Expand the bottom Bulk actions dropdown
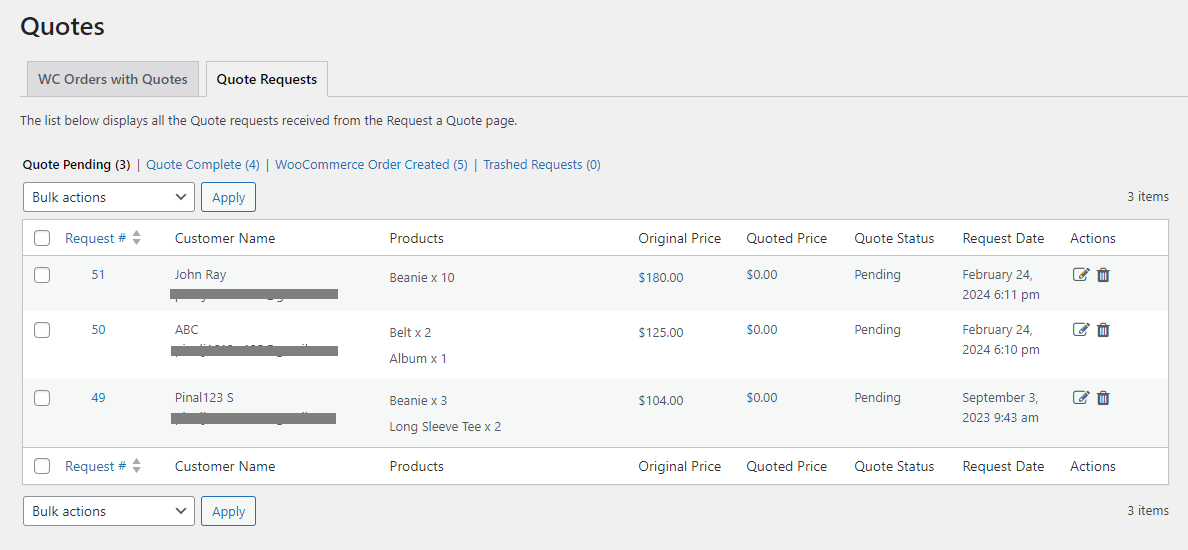This screenshot has height=550, width=1188. click(109, 511)
